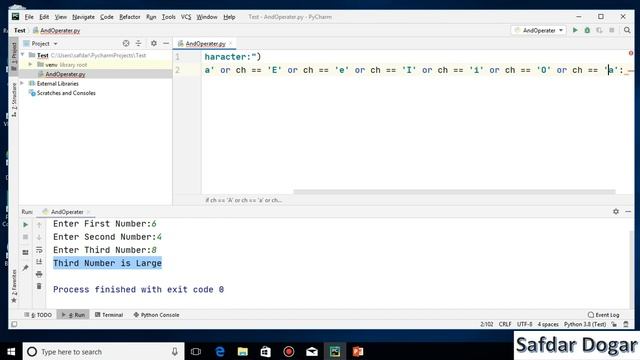Image resolution: width=640 pixels, height=360 pixels.
Task: Pin the Run tab icon
Action: pos(25,268)
